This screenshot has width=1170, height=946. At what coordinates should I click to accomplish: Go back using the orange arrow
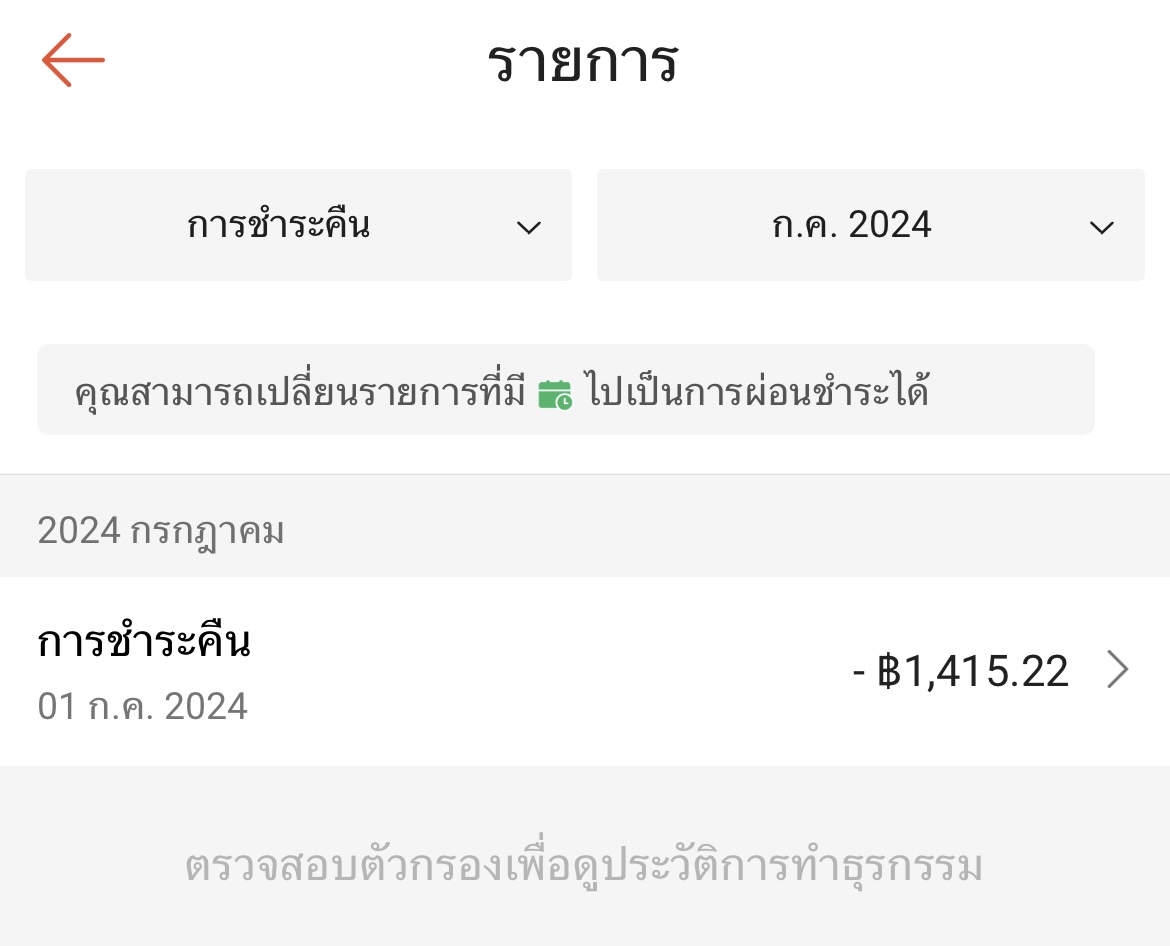[x=73, y=60]
